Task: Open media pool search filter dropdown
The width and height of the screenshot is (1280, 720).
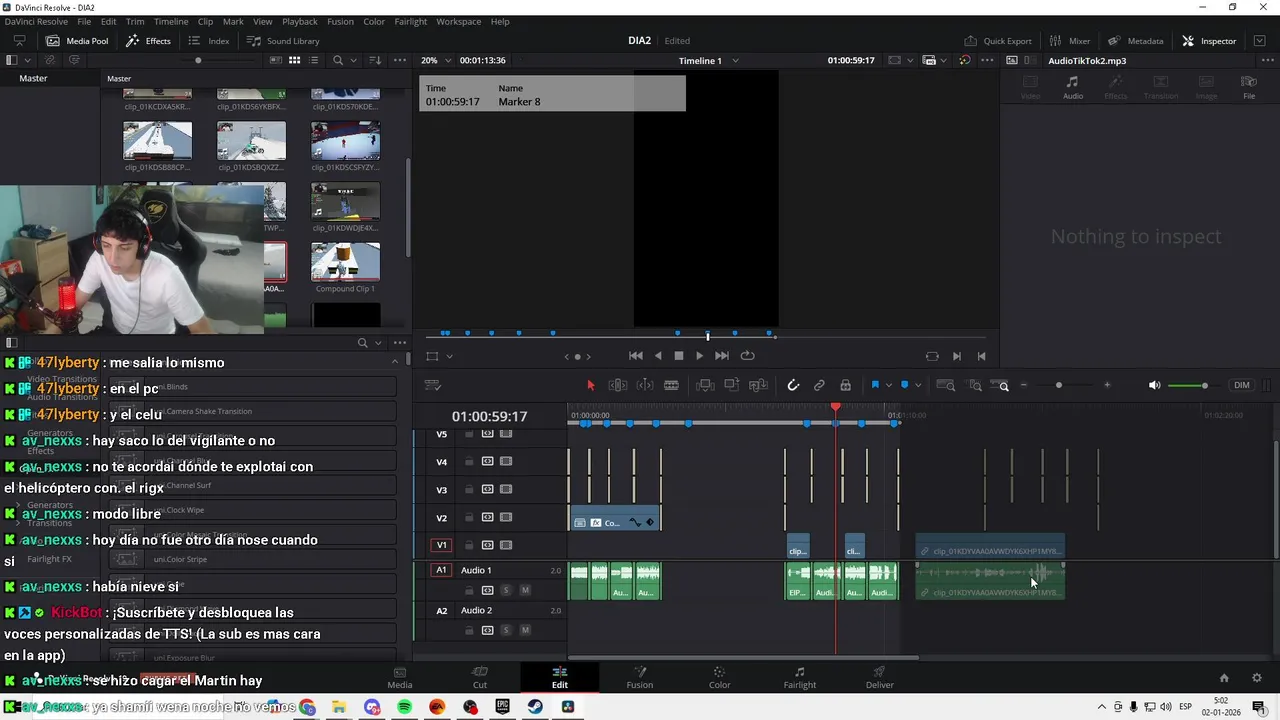Action: [353, 60]
